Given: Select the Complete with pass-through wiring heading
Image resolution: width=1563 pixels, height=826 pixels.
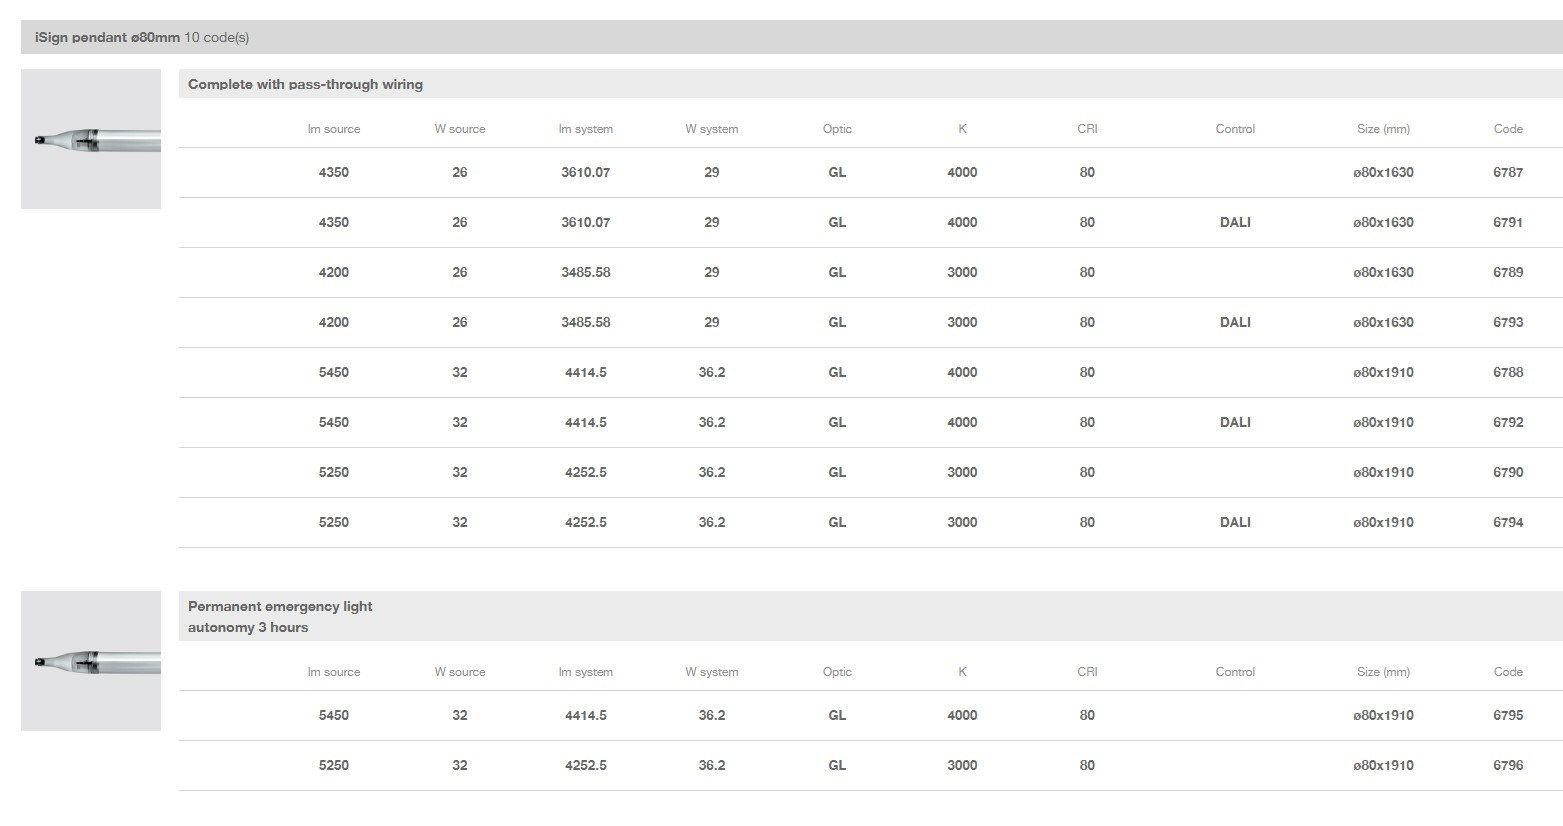Looking at the screenshot, I should [x=305, y=84].
